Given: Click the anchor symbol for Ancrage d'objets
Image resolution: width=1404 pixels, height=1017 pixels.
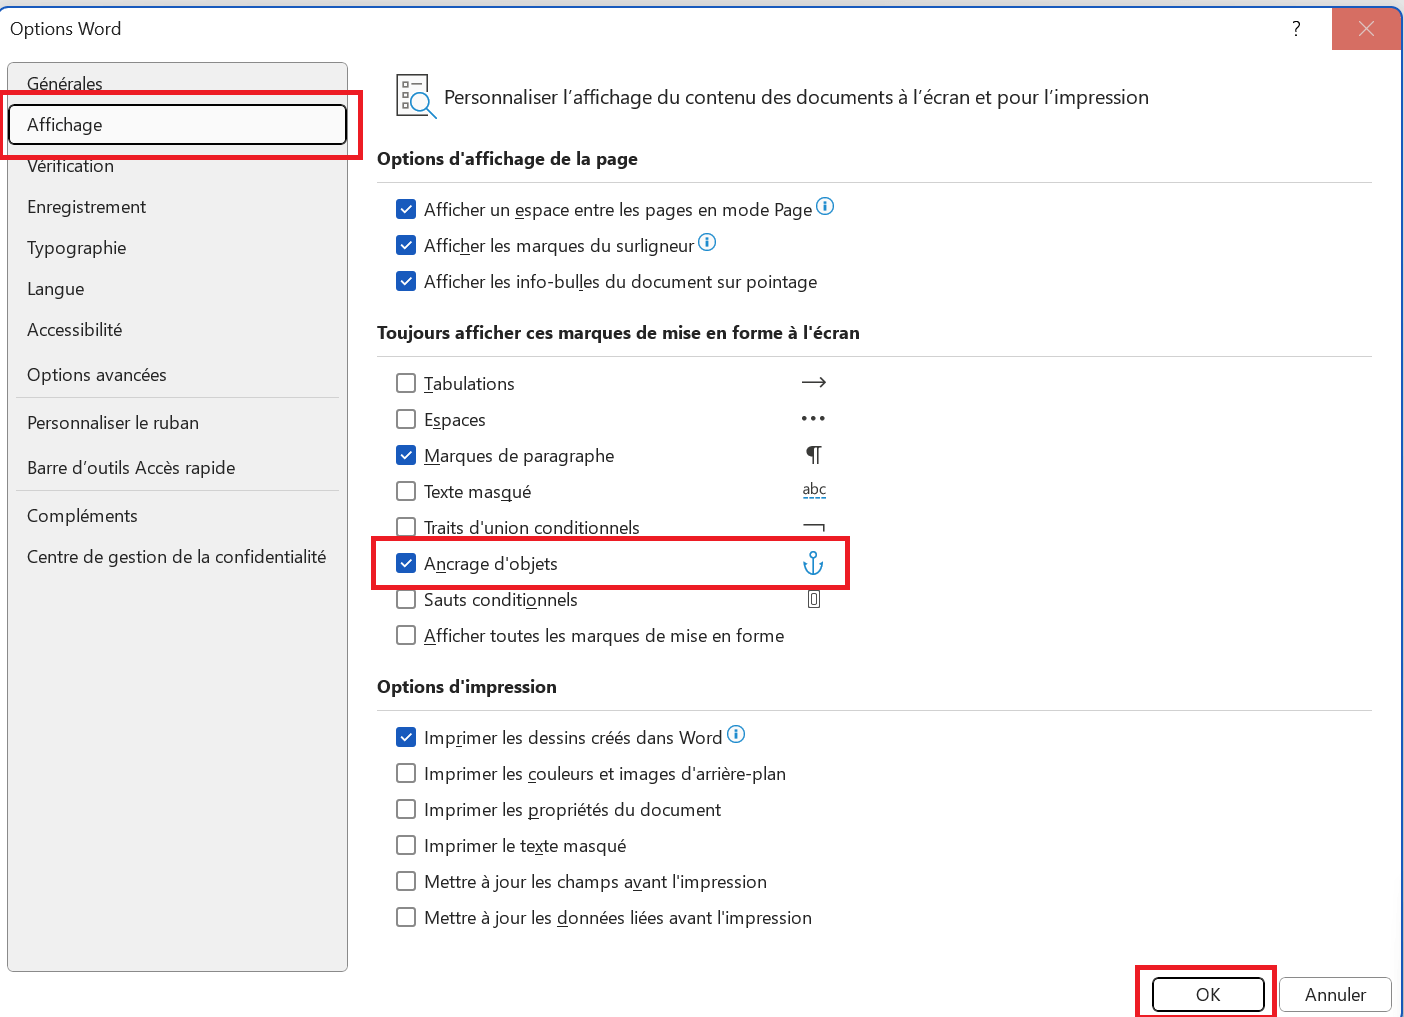Looking at the screenshot, I should [x=813, y=564].
